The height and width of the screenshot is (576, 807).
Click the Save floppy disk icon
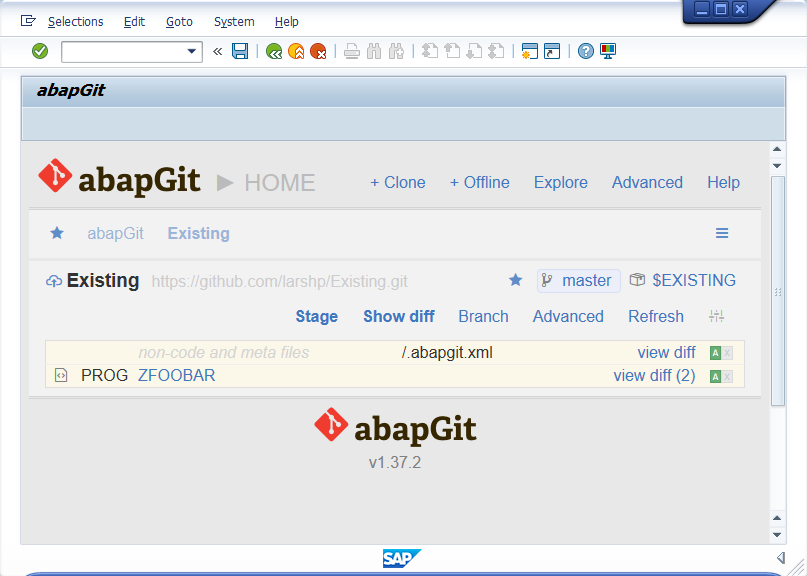point(240,51)
